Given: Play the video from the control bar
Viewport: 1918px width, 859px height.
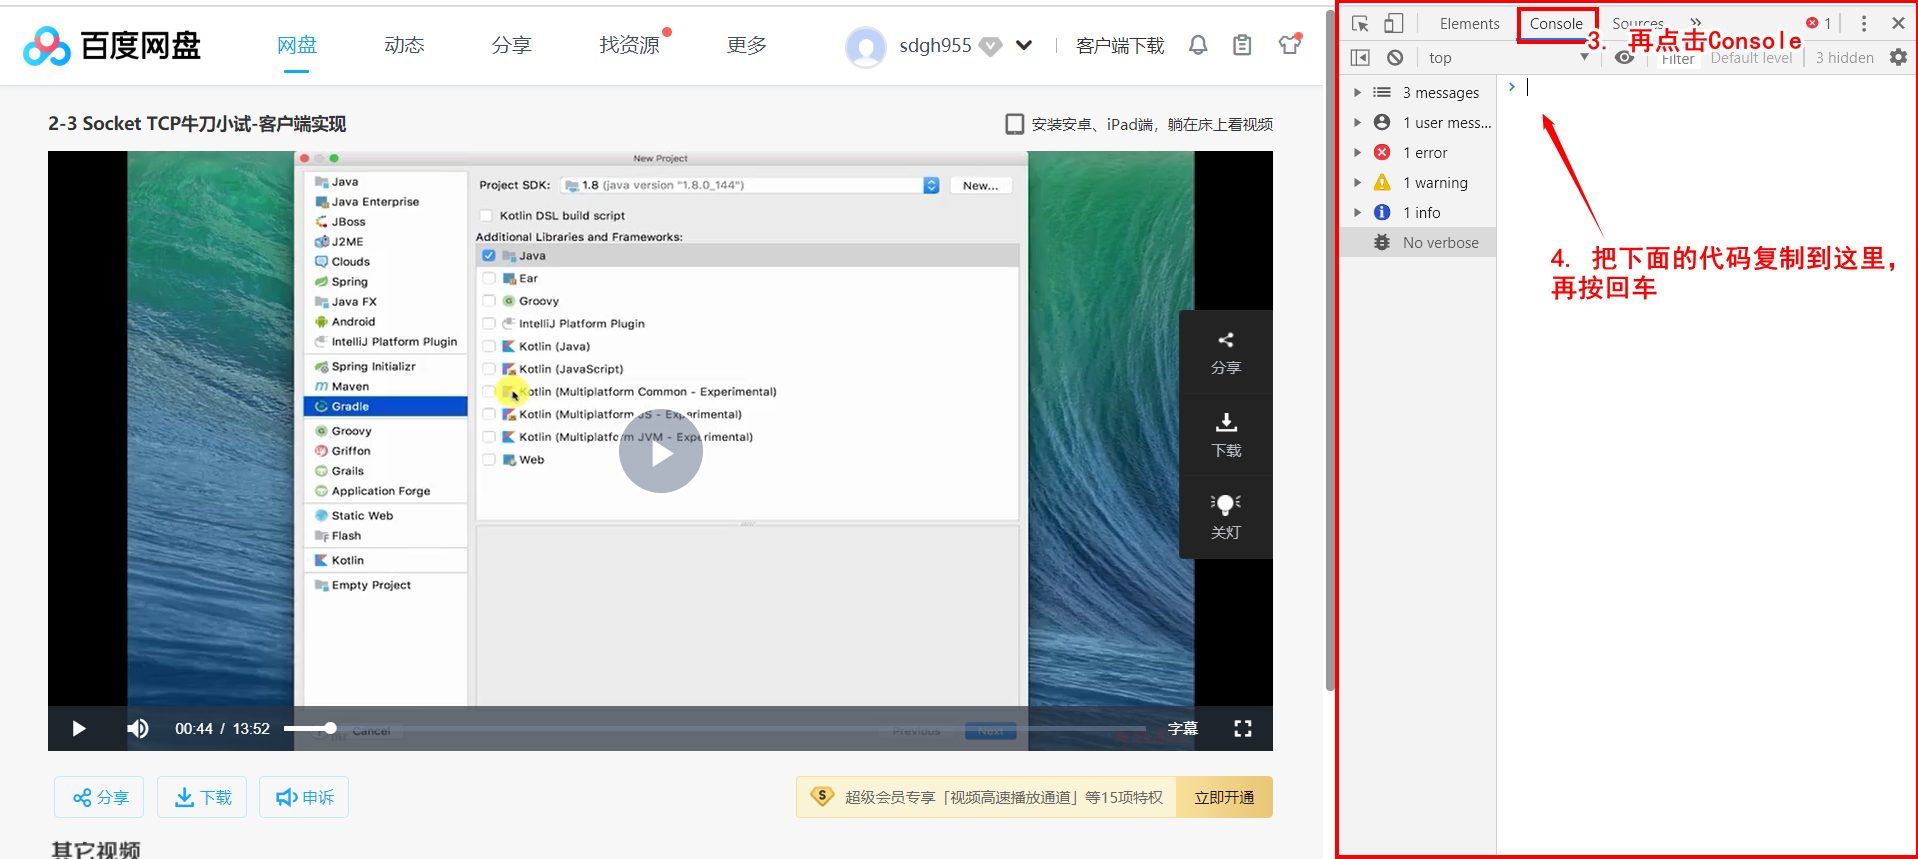Looking at the screenshot, I should [x=79, y=728].
